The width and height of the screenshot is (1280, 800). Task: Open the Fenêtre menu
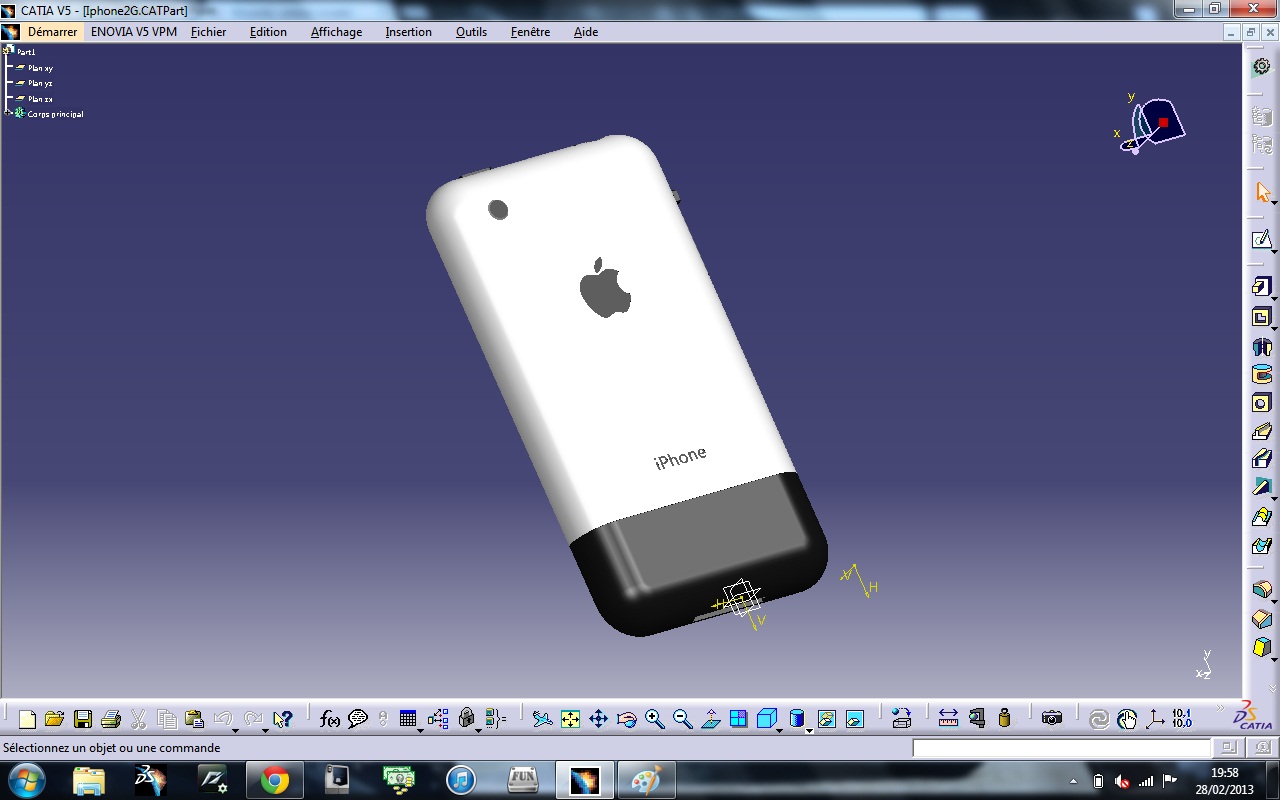click(530, 32)
